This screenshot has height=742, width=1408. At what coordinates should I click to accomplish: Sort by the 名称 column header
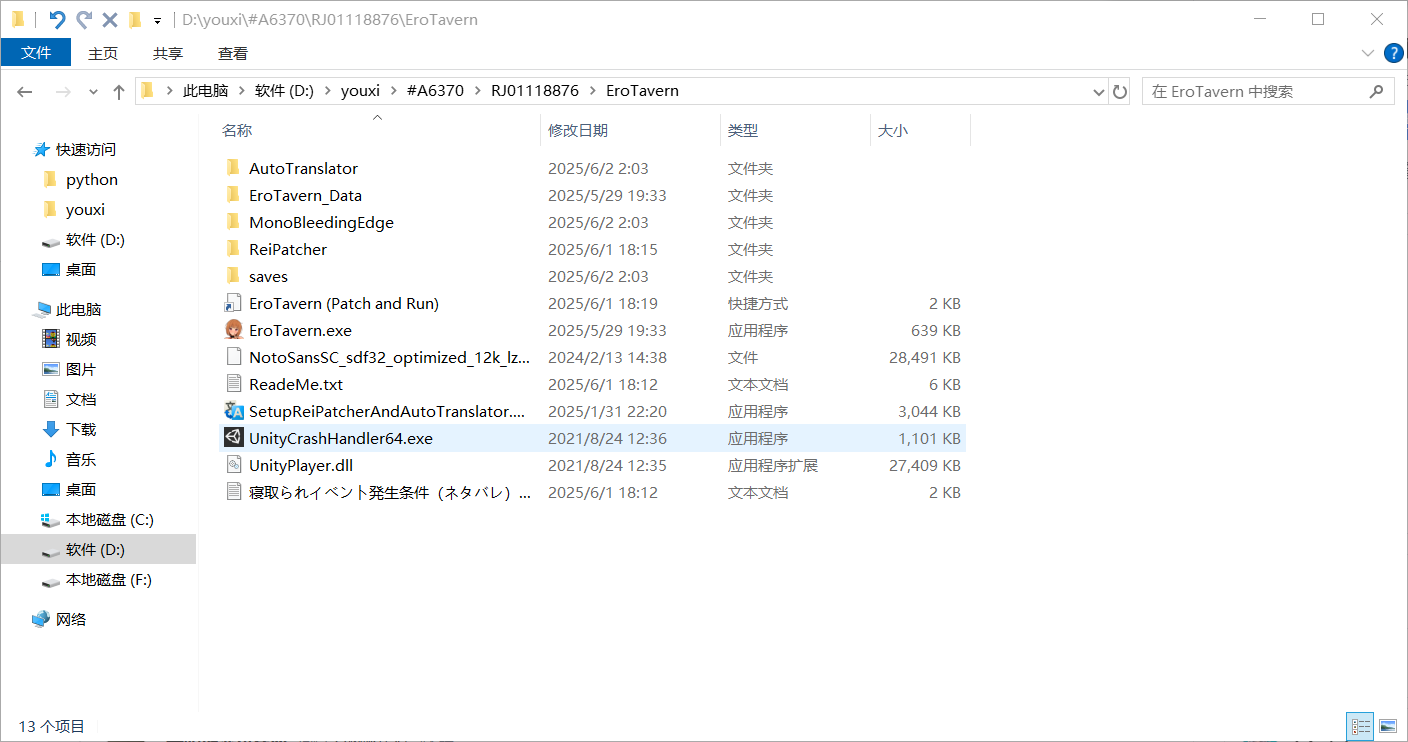click(x=237, y=130)
